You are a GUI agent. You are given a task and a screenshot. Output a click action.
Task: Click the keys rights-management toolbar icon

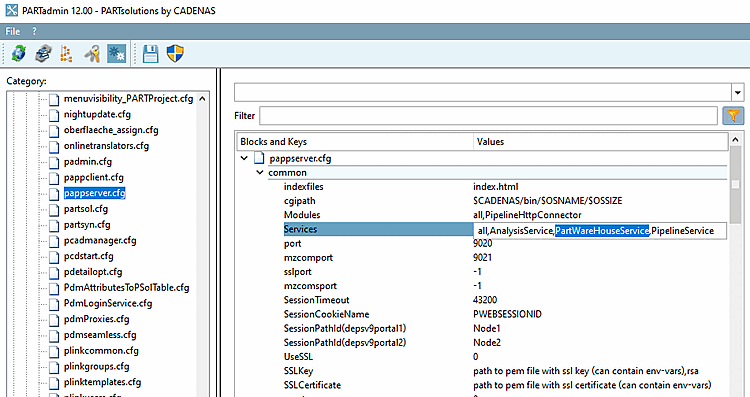[92, 53]
